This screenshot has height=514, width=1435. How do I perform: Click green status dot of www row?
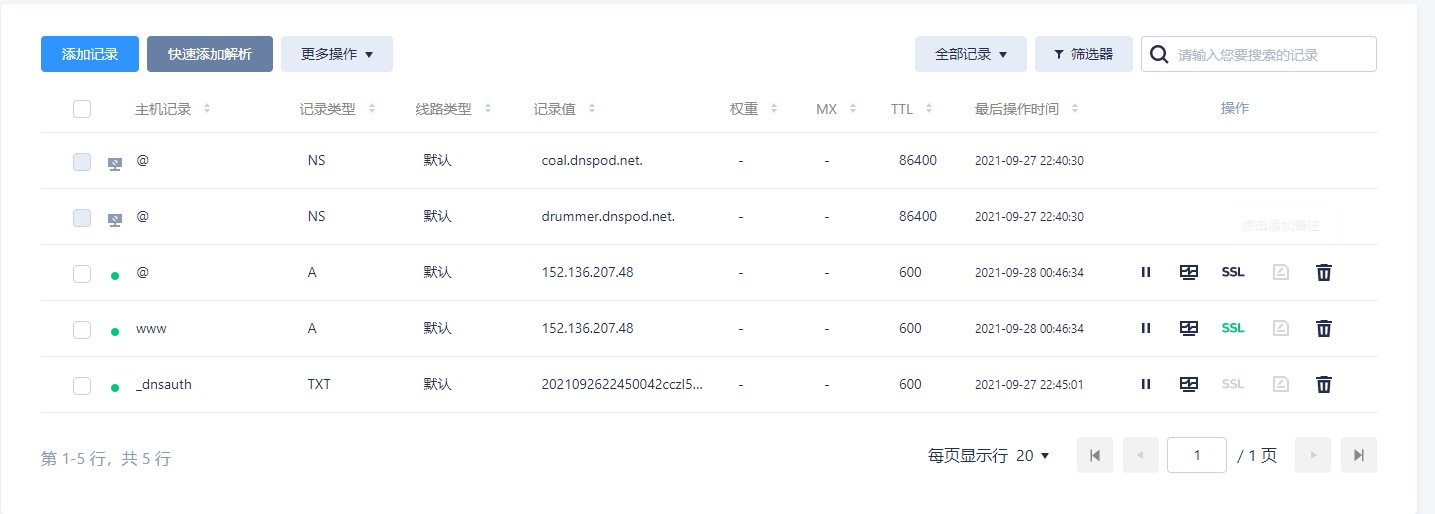click(115, 331)
